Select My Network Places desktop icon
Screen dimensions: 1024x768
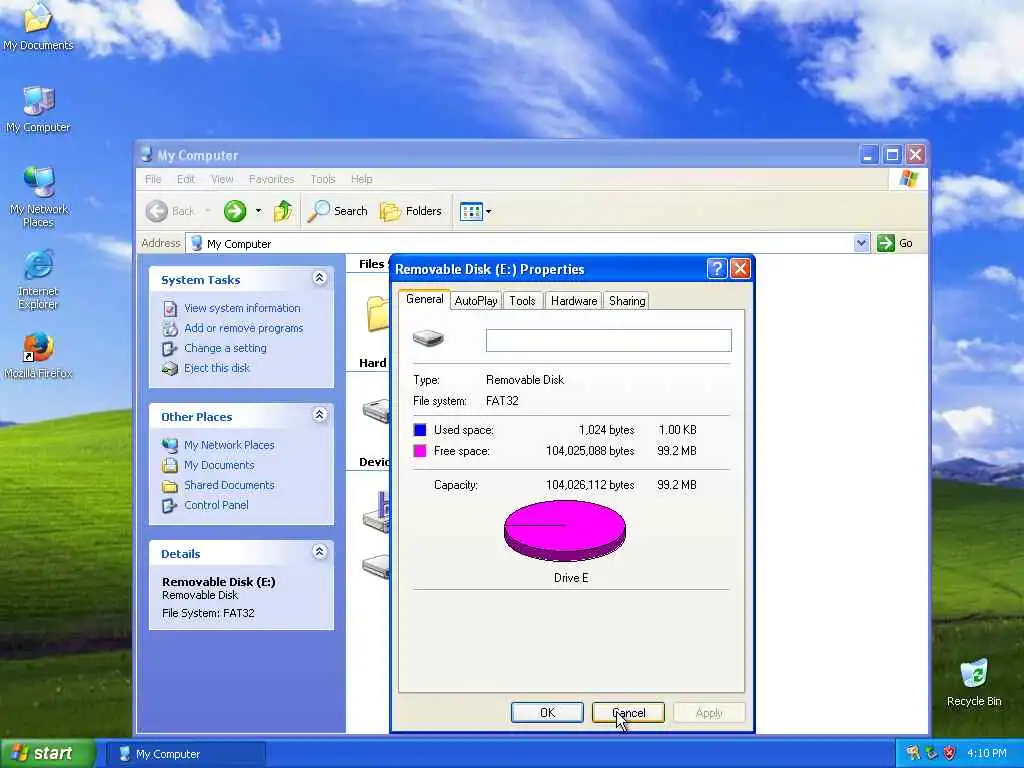tap(38, 196)
